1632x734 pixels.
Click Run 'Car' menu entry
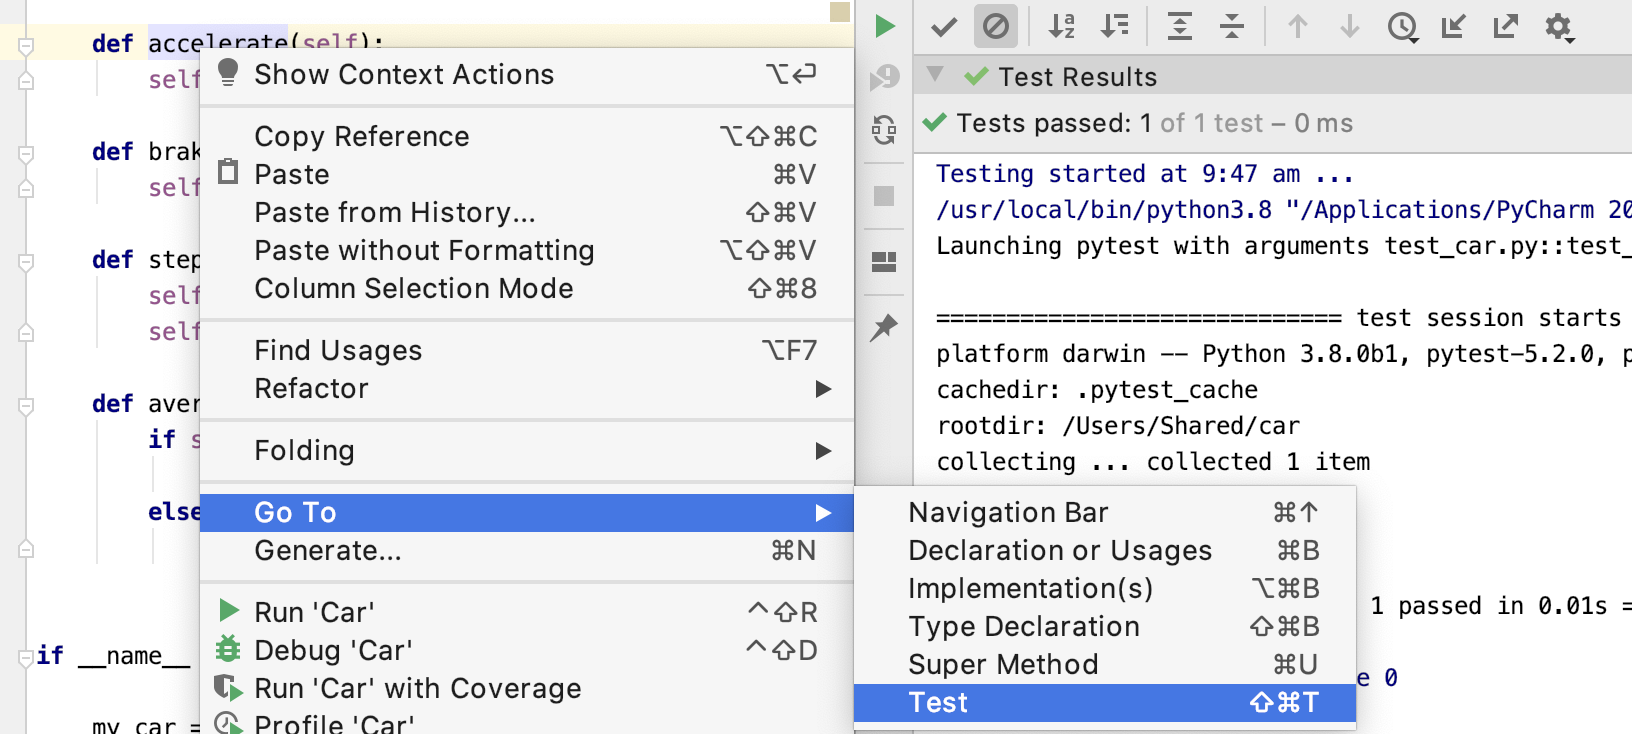pyautogui.click(x=314, y=612)
